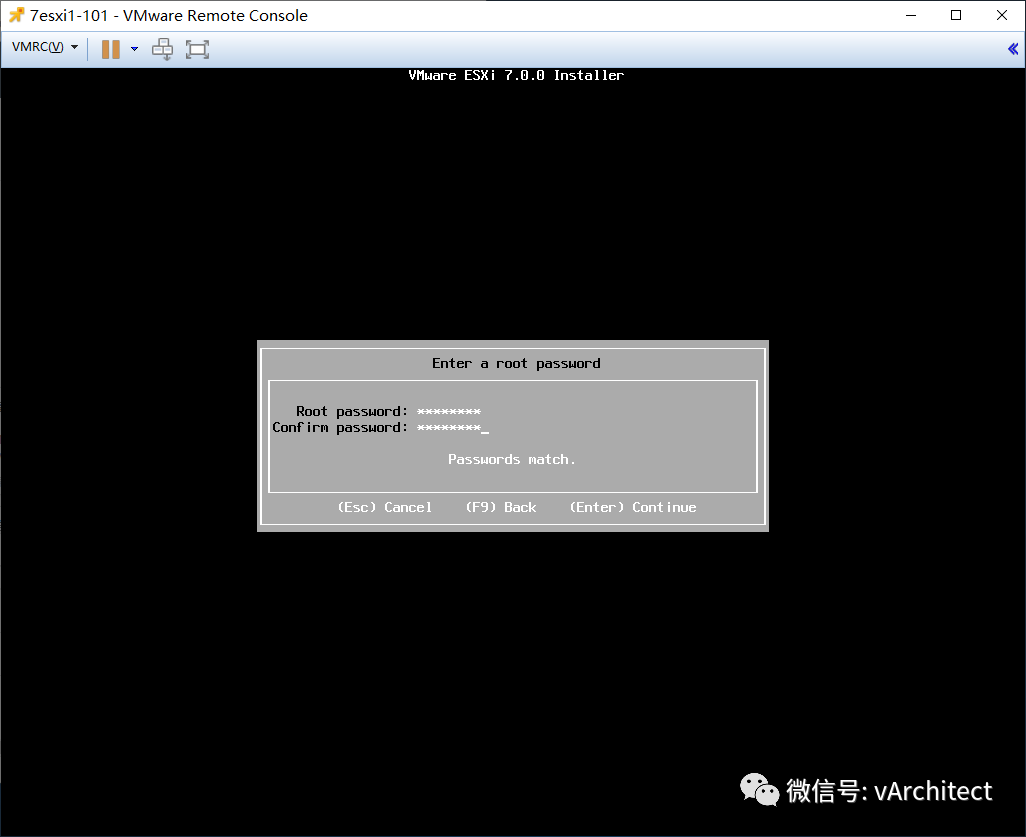
Task: Select (Esc) Cancel option
Action: (385, 507)
